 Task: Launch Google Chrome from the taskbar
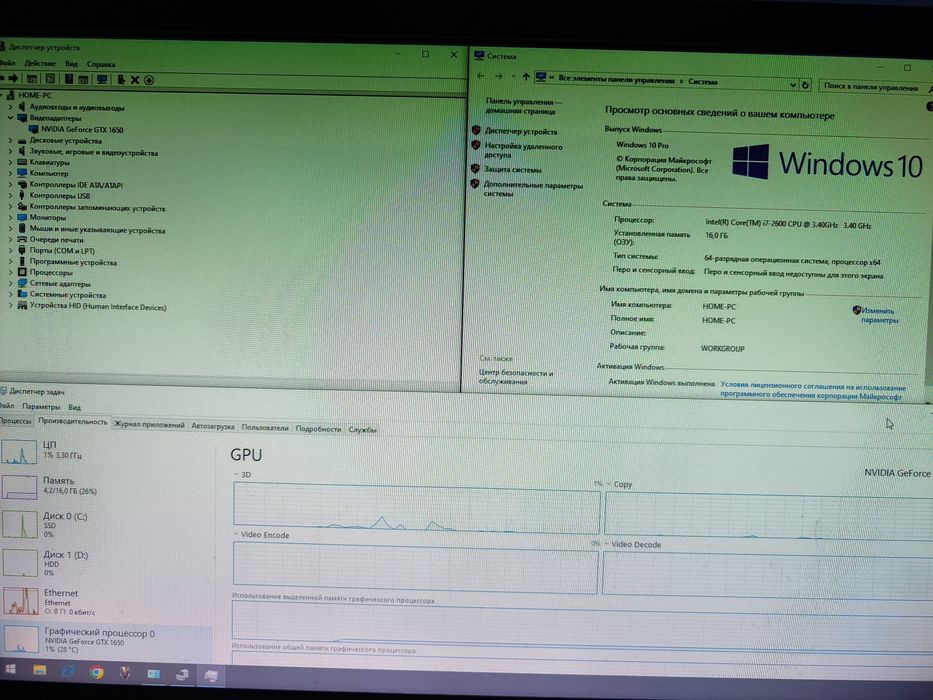click(96, 673)
